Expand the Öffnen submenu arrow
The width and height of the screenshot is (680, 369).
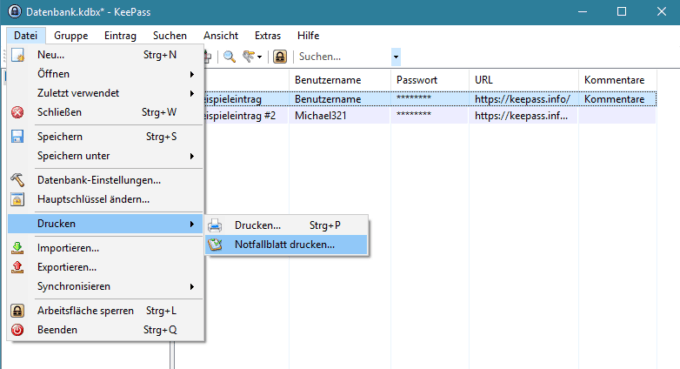point(192,74)
